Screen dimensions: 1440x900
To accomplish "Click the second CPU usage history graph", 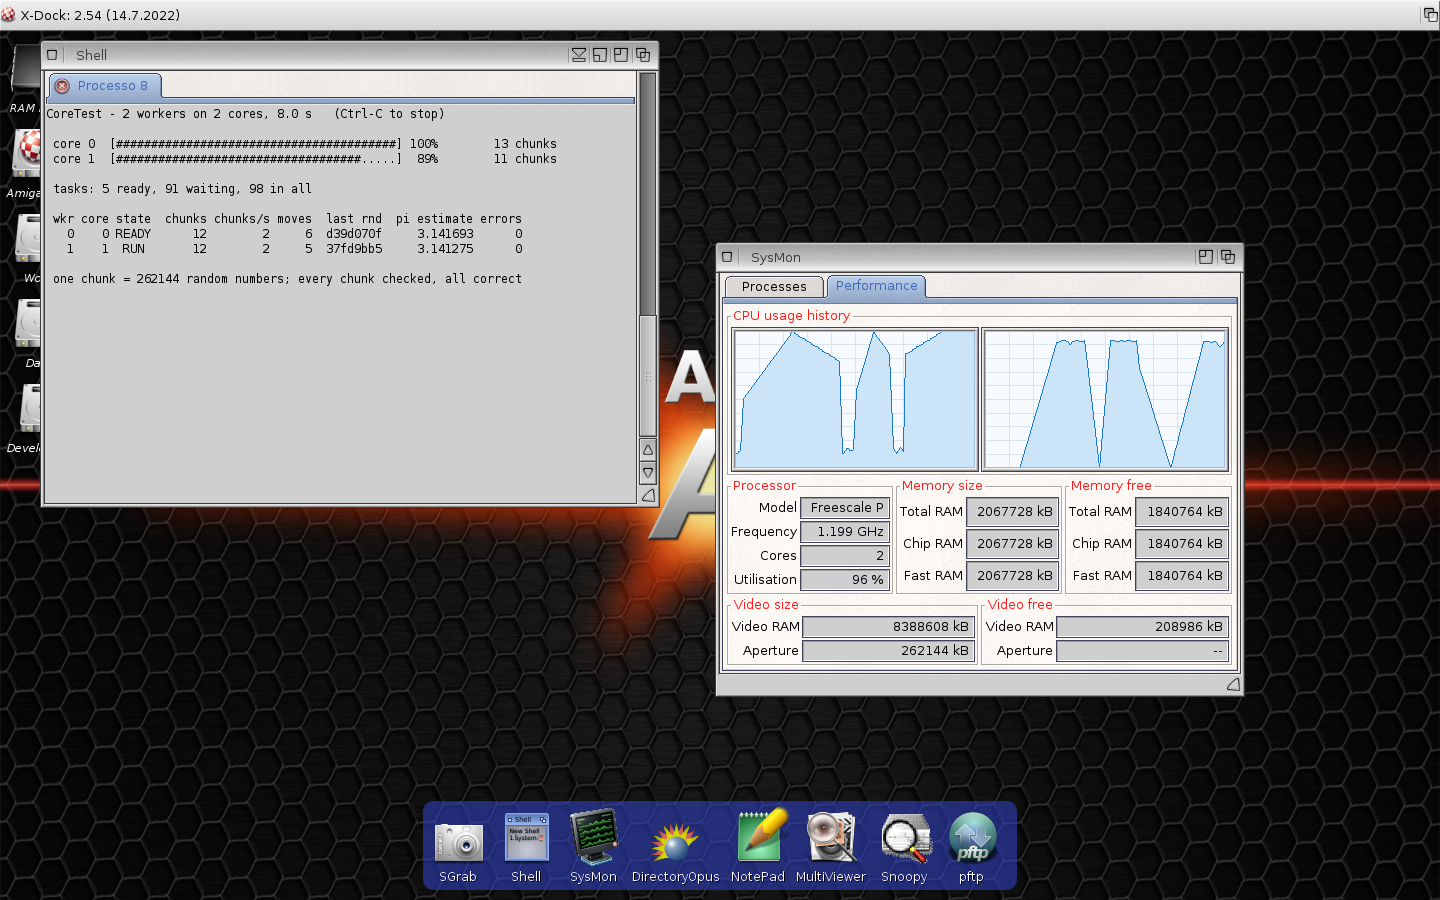I will click(1105, 399).
